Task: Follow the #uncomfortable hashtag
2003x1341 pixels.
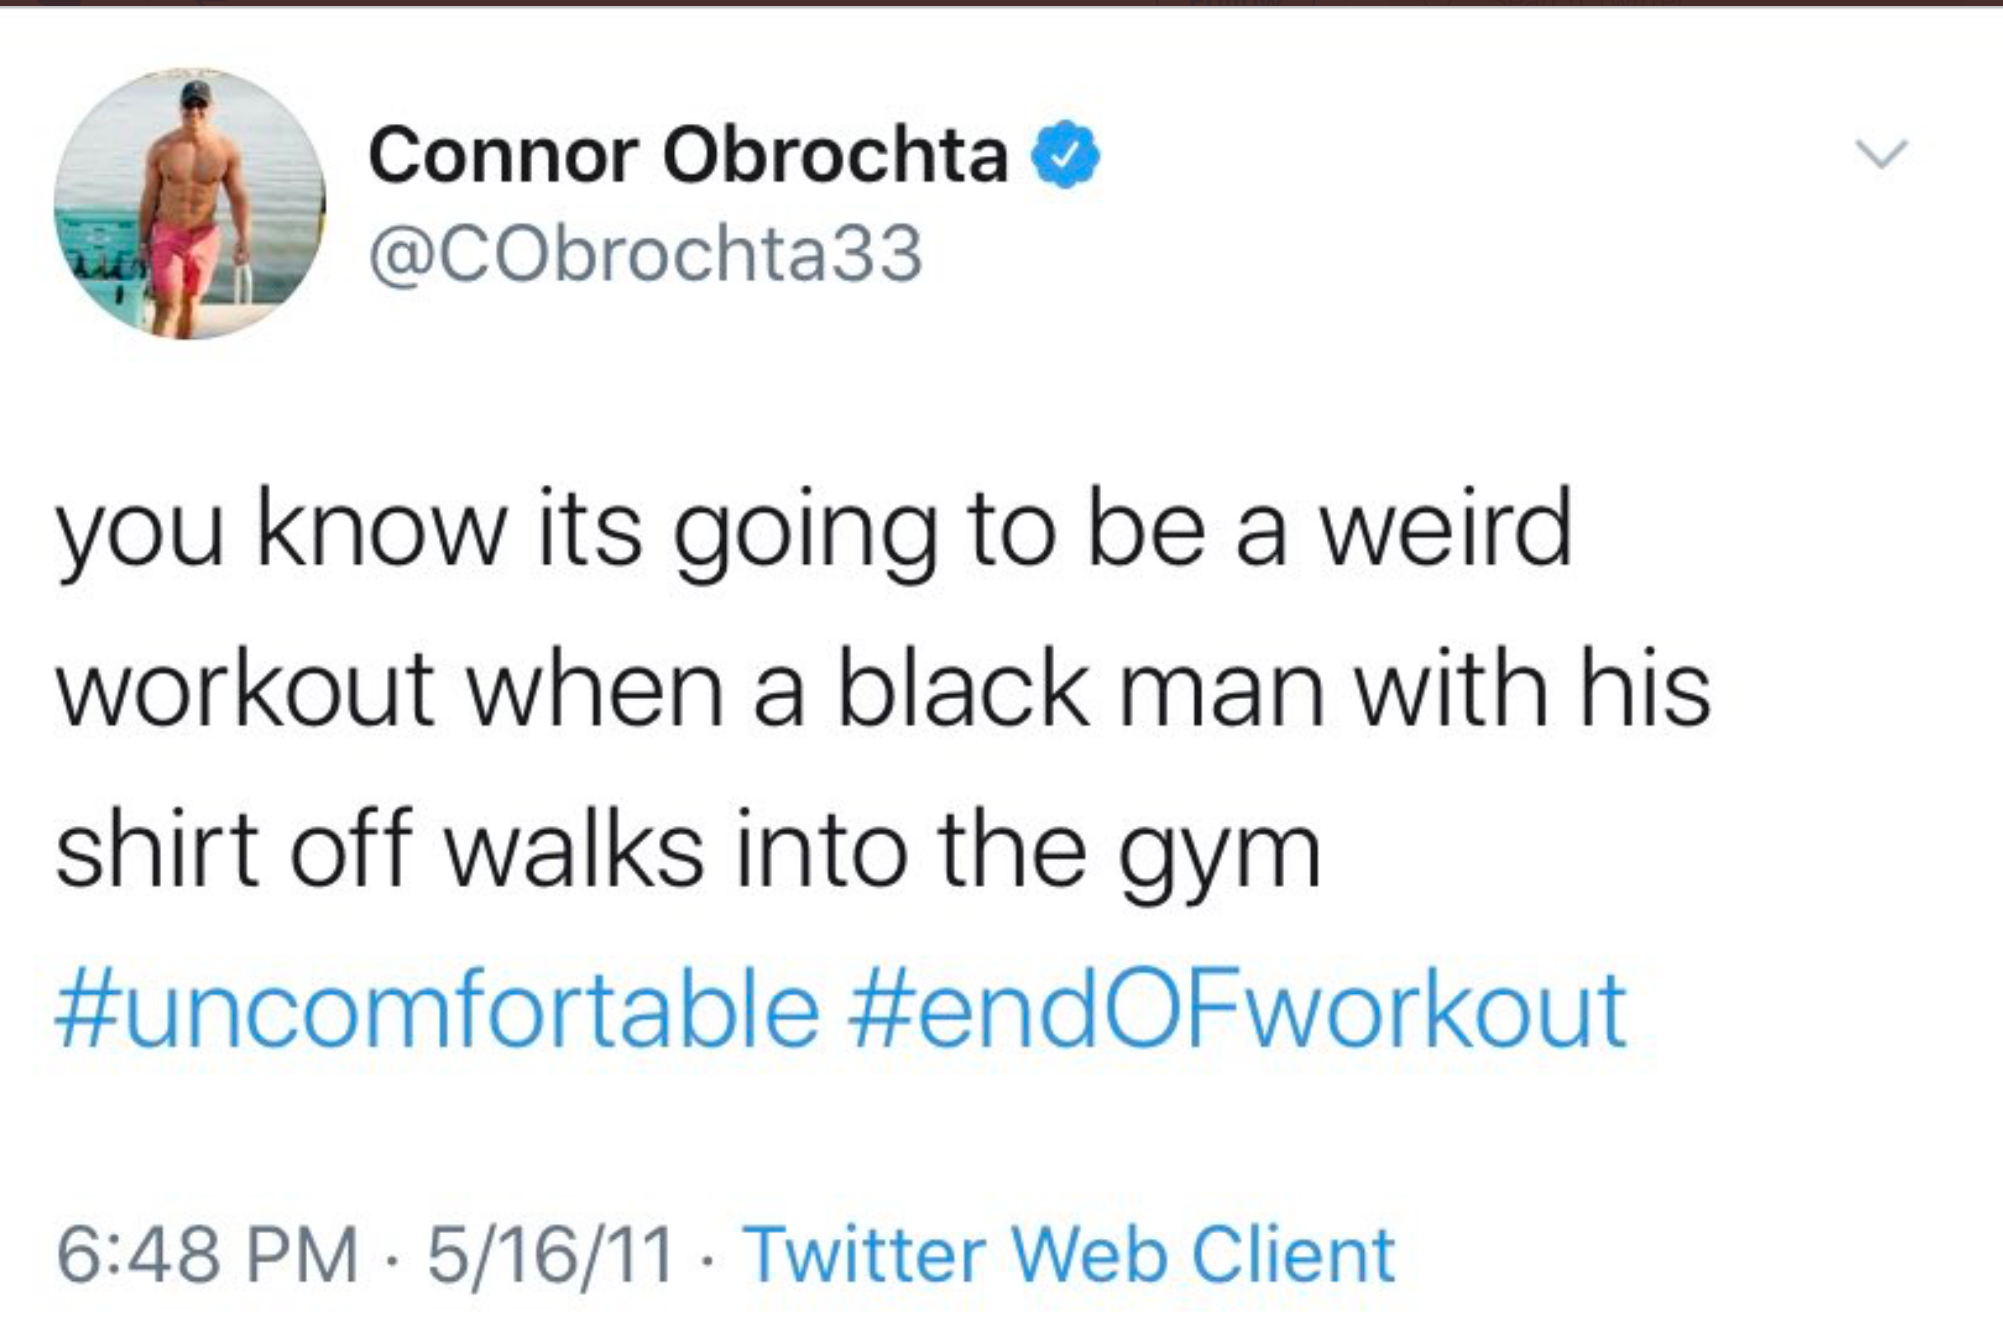Action: tap(437, 1010)
